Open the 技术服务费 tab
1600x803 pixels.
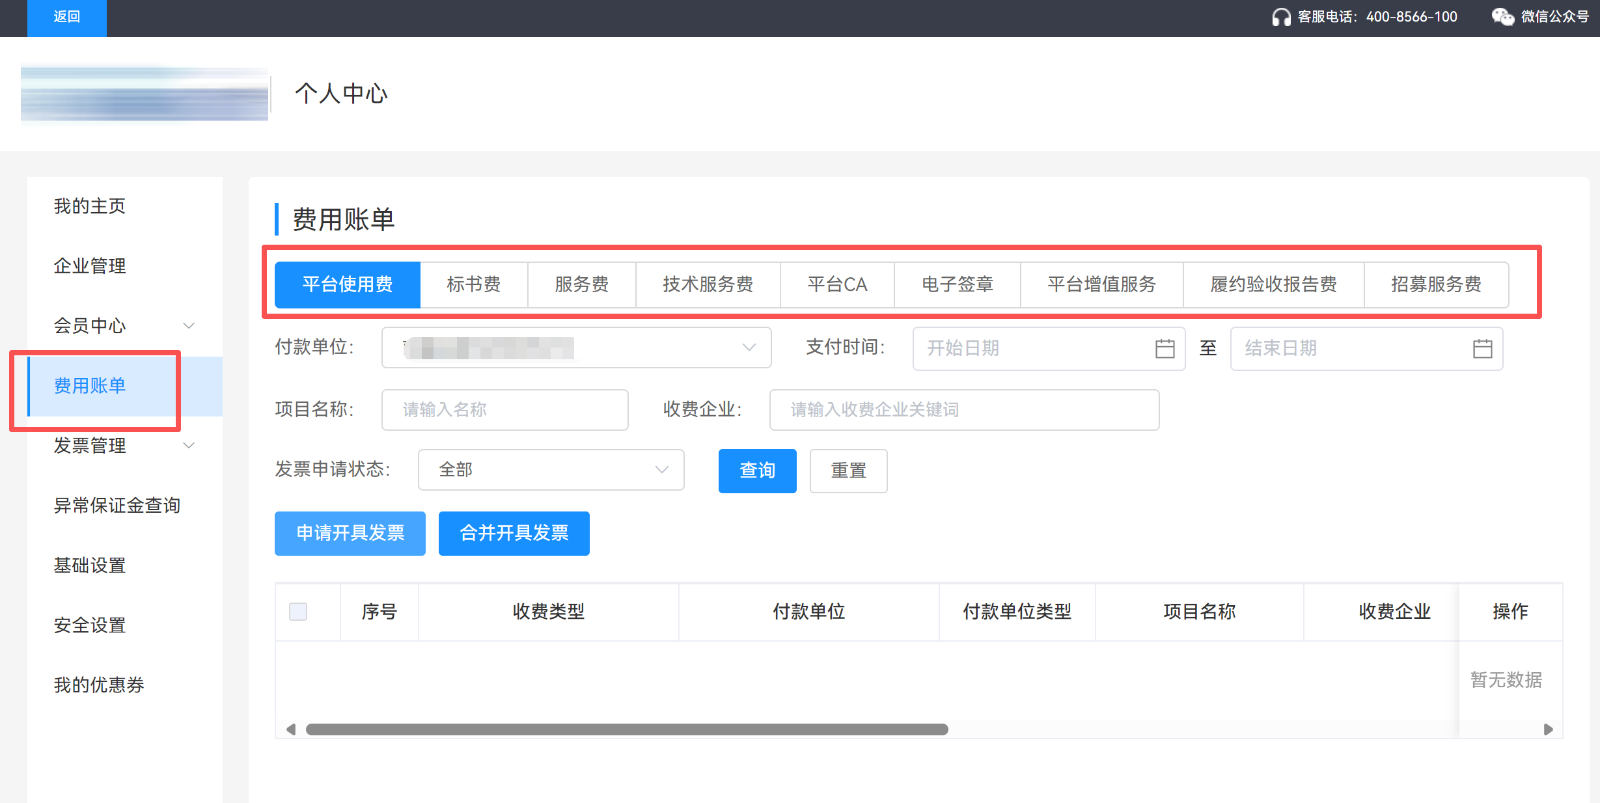click(708, 285)
